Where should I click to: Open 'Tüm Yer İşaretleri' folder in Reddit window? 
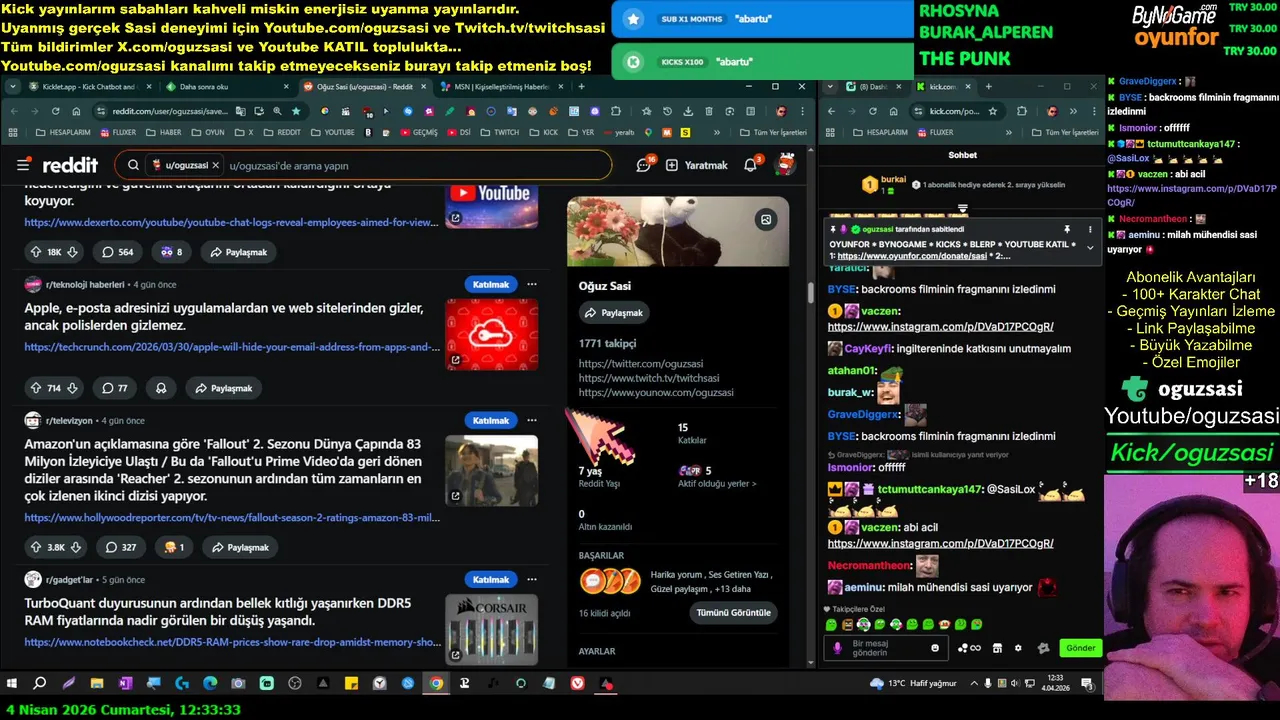click(772, 132)
